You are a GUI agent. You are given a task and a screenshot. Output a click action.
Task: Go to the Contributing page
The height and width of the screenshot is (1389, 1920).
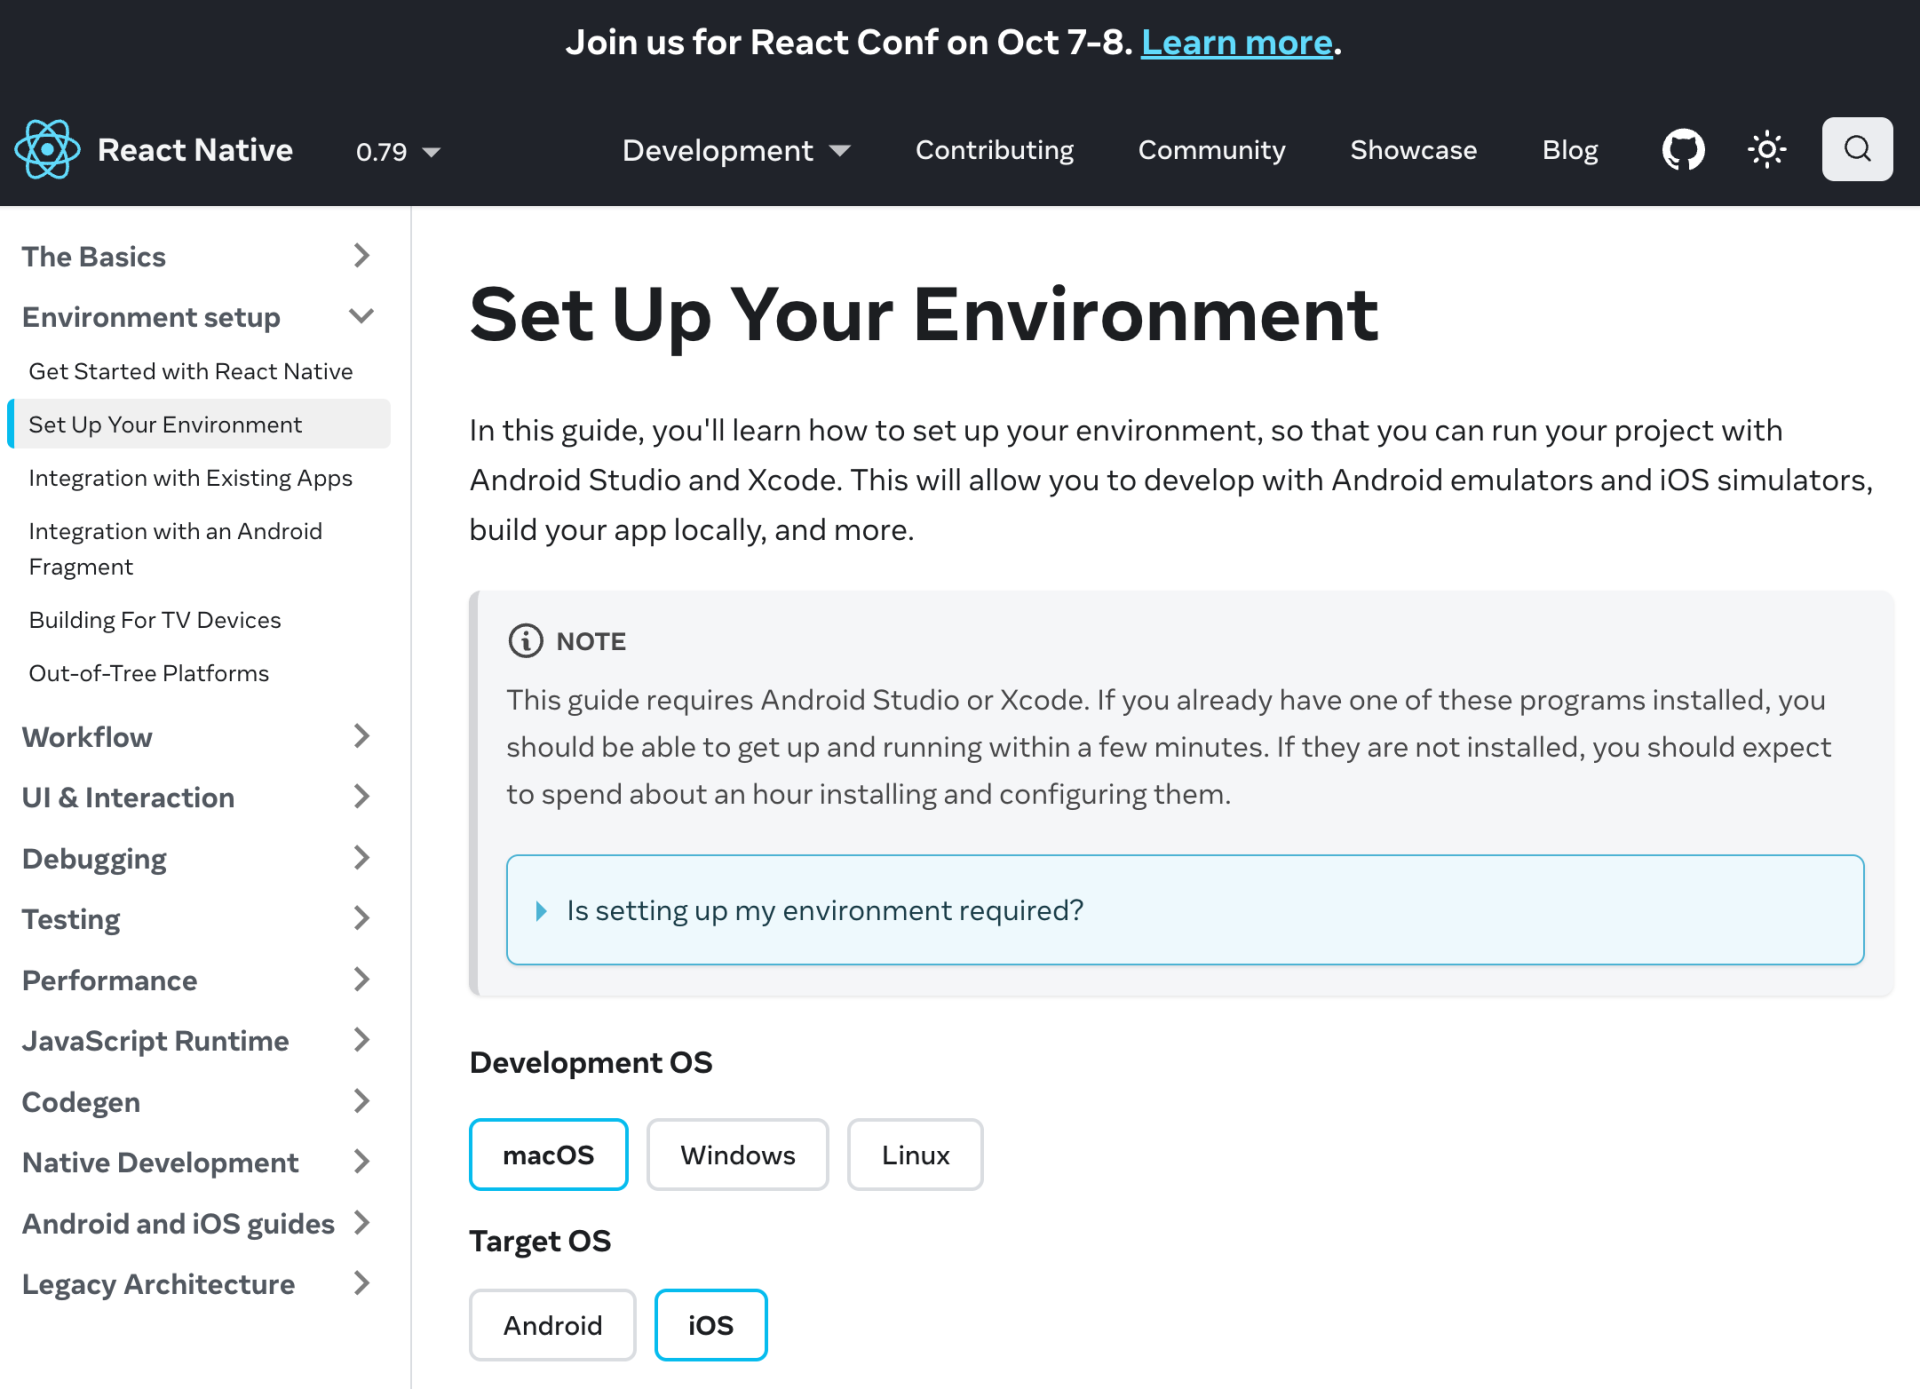pos(994,150)
